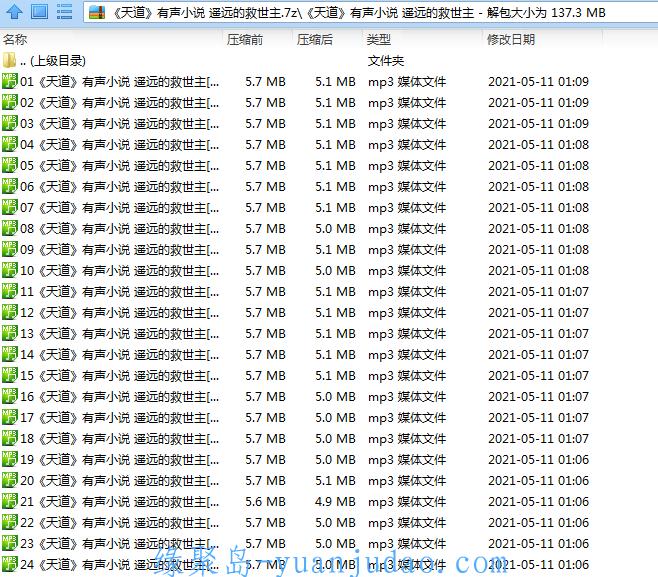Screen dimensions: 658x577
Task: Click MP3 icon of file 13
Action: tap(10, 333)
